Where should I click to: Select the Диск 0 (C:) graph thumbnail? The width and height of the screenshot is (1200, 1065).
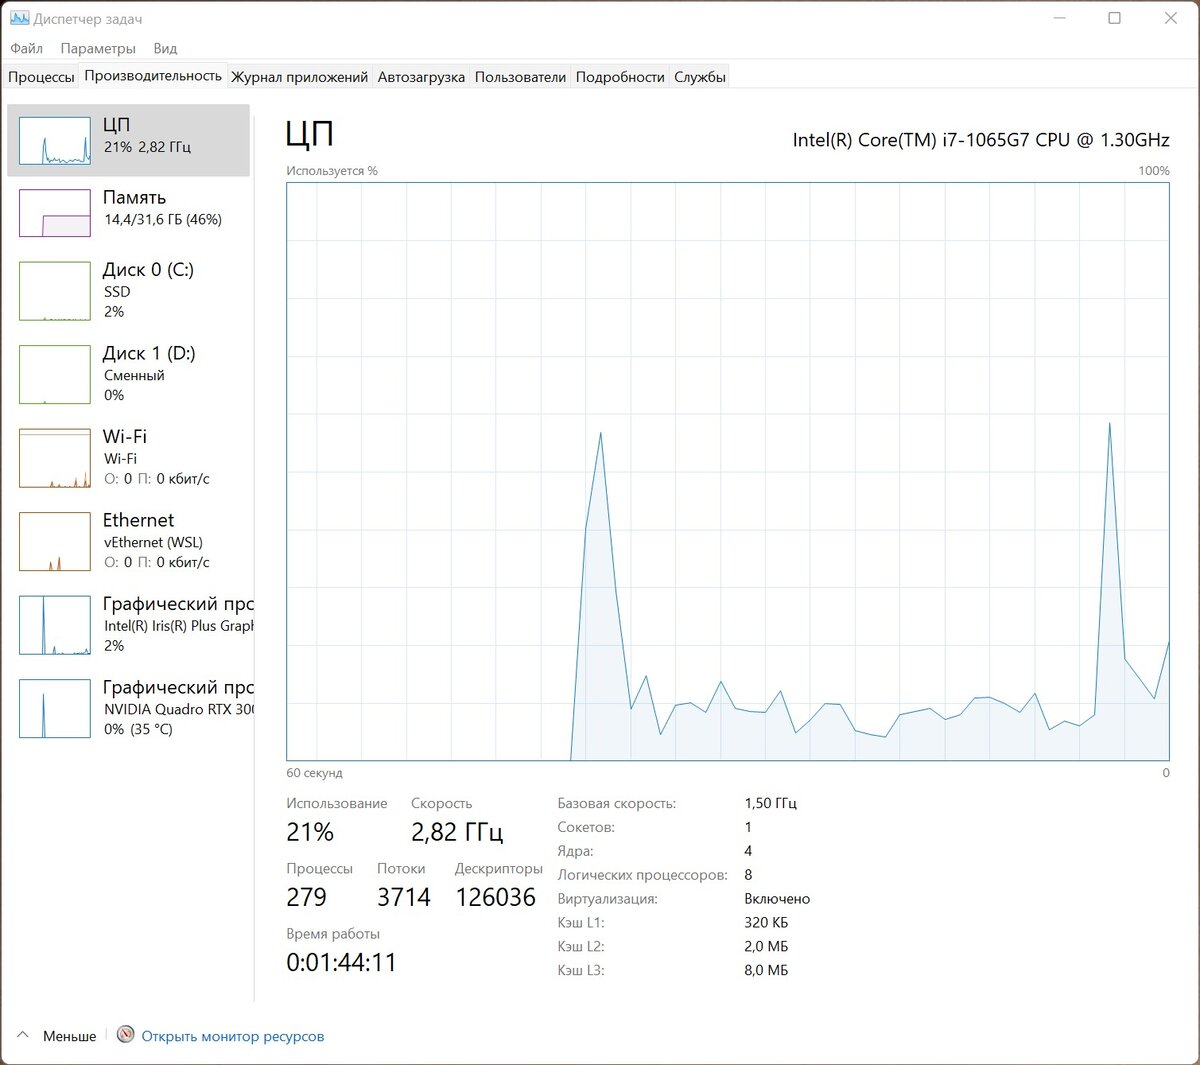click(55, 291)
